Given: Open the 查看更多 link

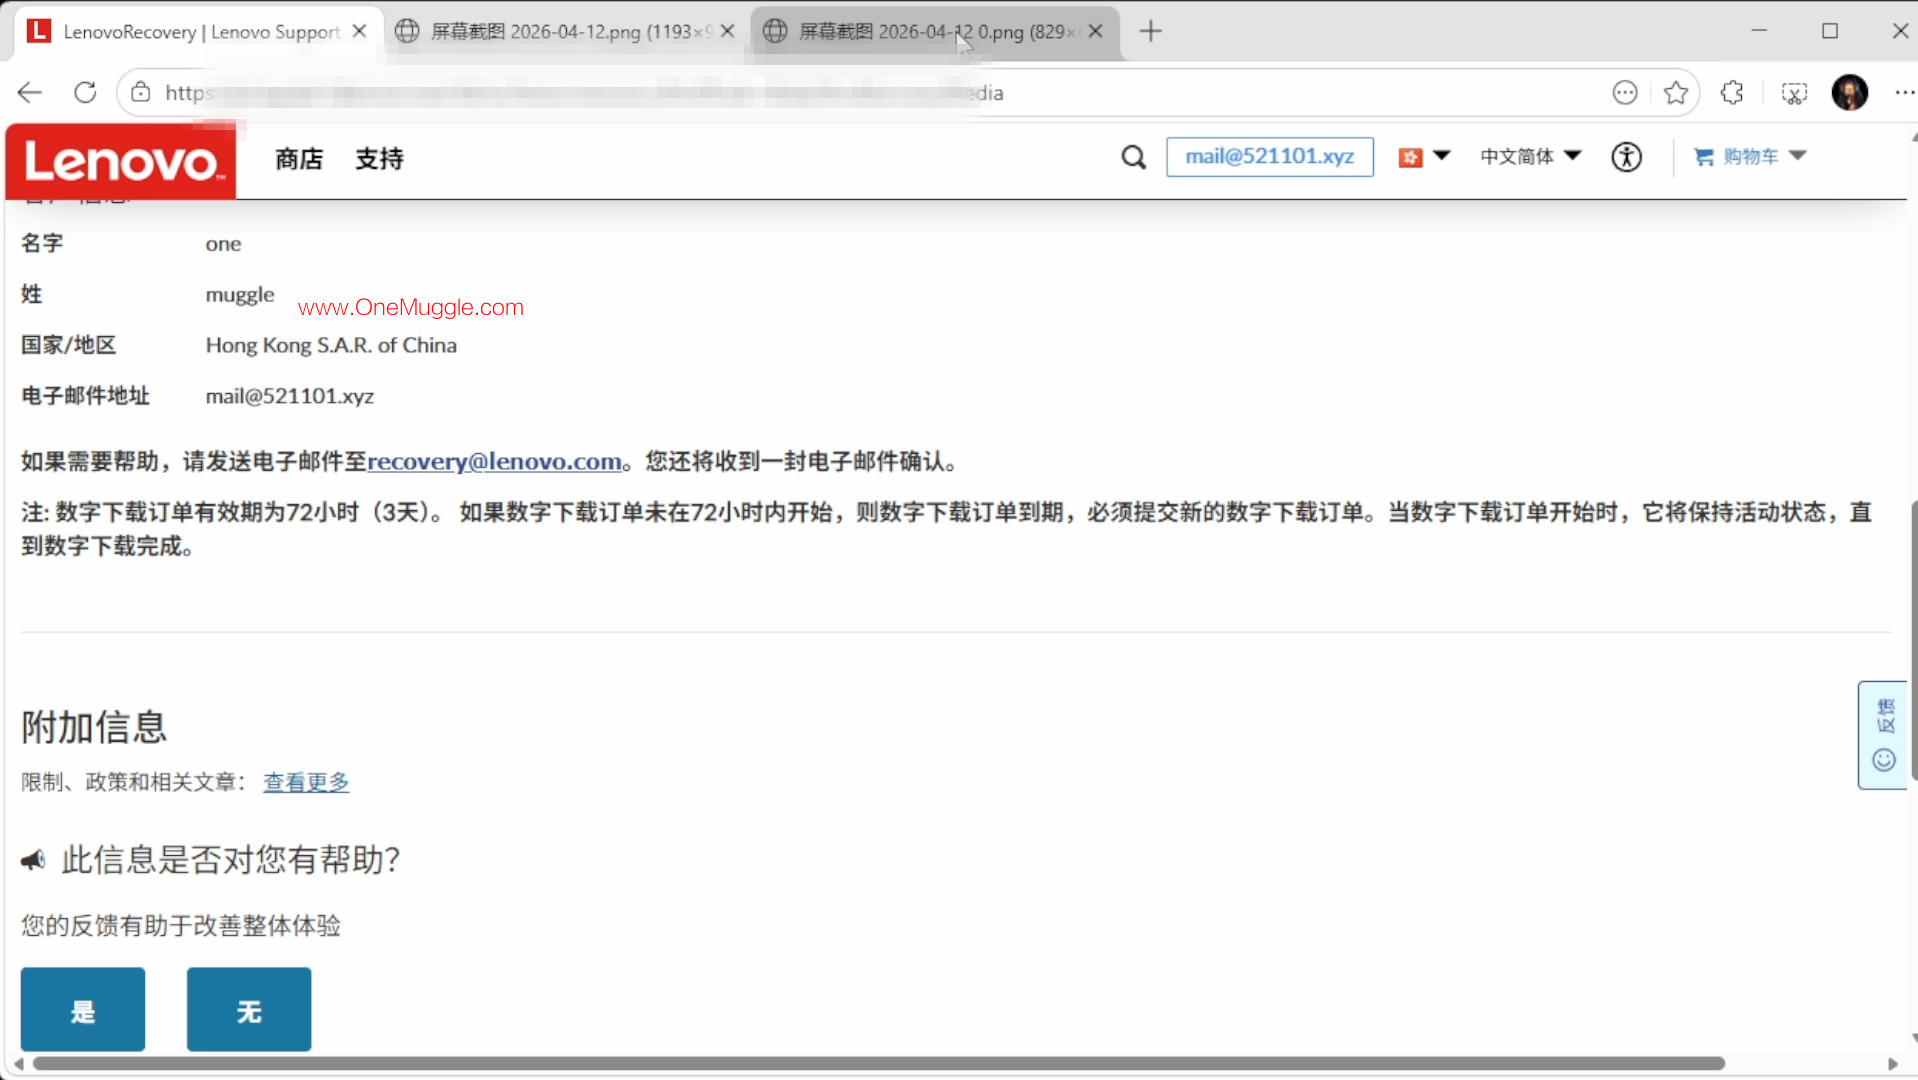Looking at the screenshot, I should (x=306, y=783).
